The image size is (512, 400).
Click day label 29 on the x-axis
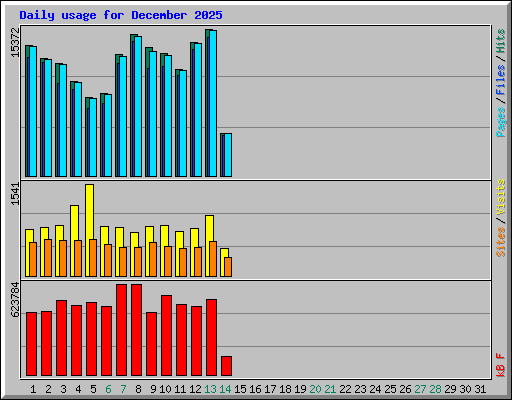(450, 389)
